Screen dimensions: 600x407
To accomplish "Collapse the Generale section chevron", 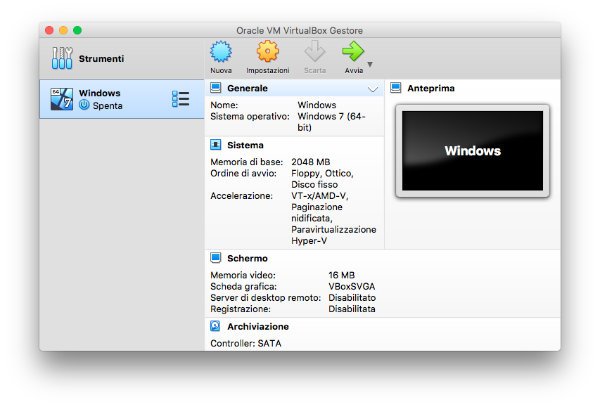I will point(373,89).
